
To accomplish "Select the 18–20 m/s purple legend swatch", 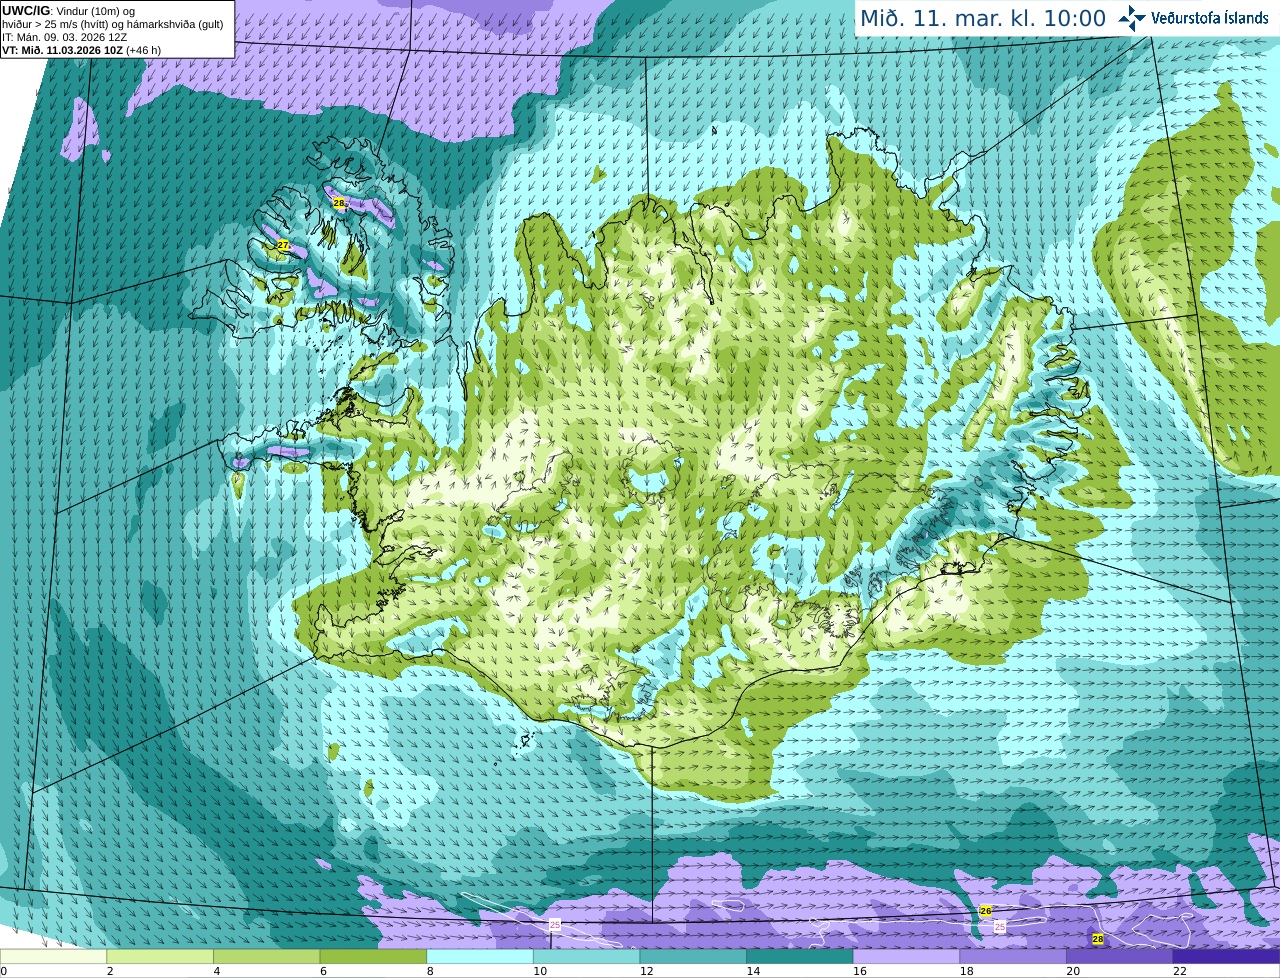I will (x=1013, y=956).
